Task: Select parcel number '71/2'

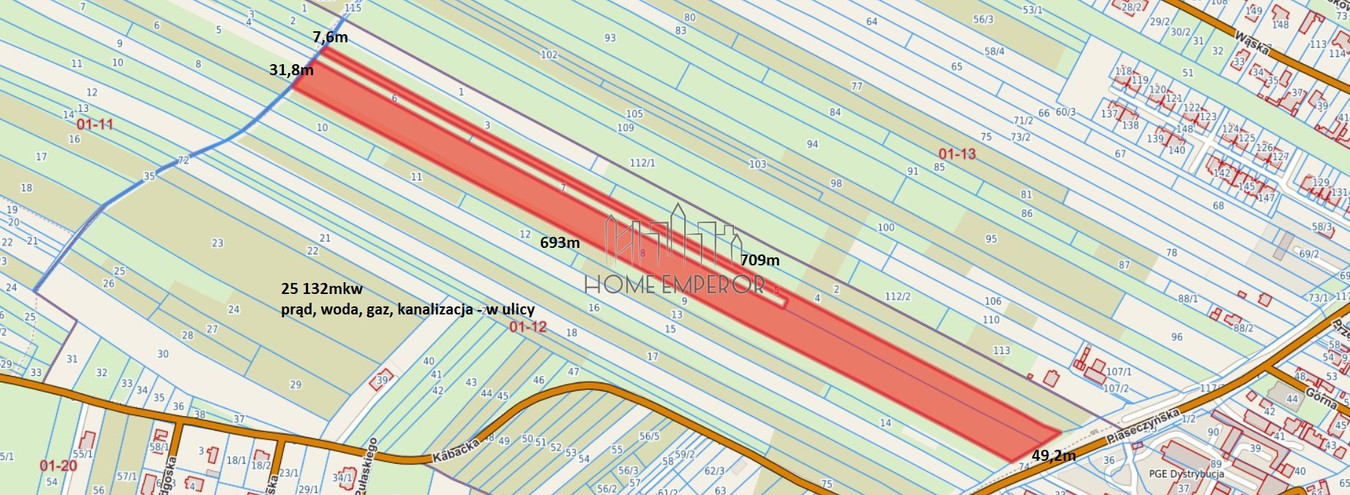Action: [x=1022, y=120]
